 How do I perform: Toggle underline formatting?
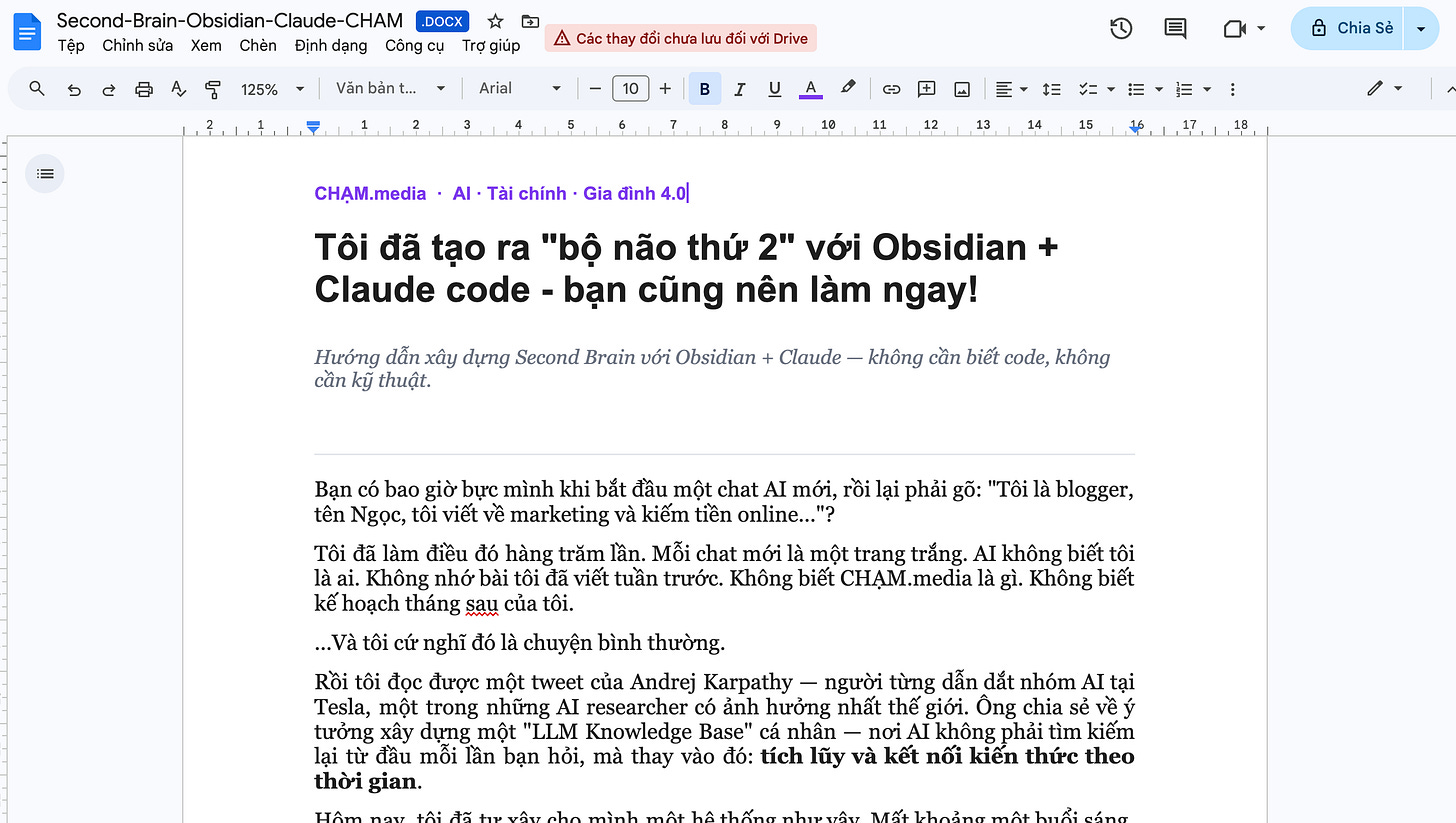tap(775, 89)
